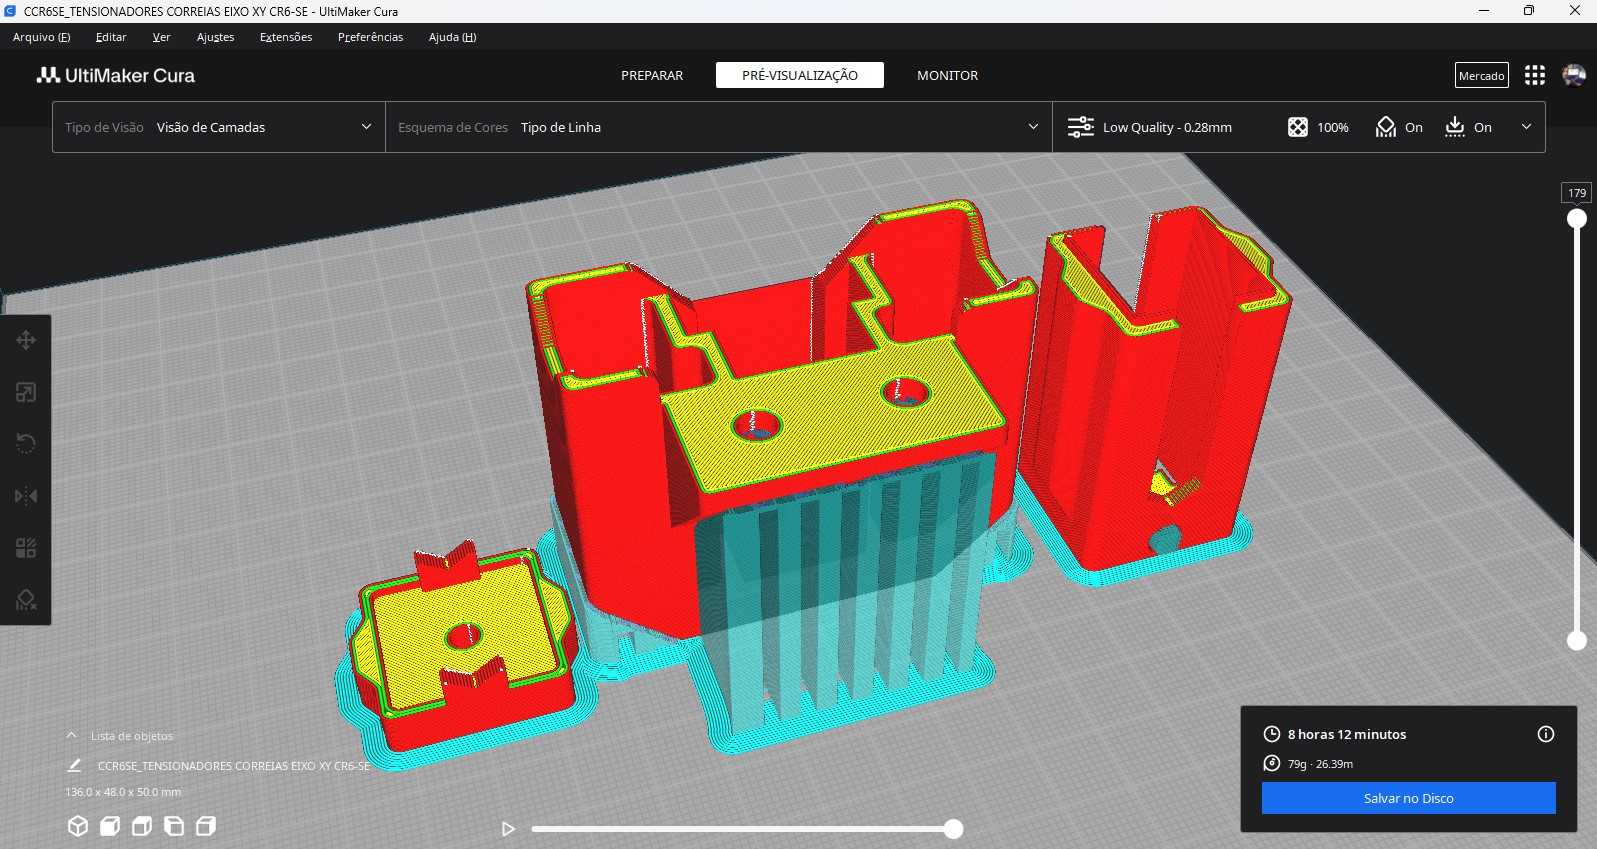Open the Tipo de Visão dropdown
The image size is (1597, 849).
[218, 127]
